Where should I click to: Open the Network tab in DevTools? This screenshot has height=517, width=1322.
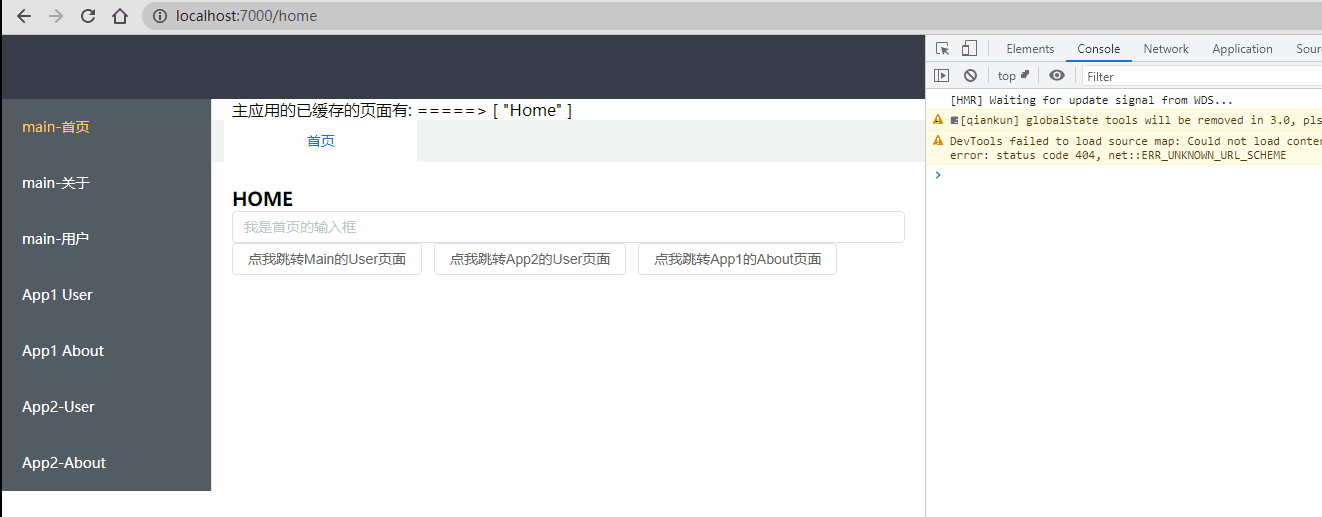(1166, 49)
